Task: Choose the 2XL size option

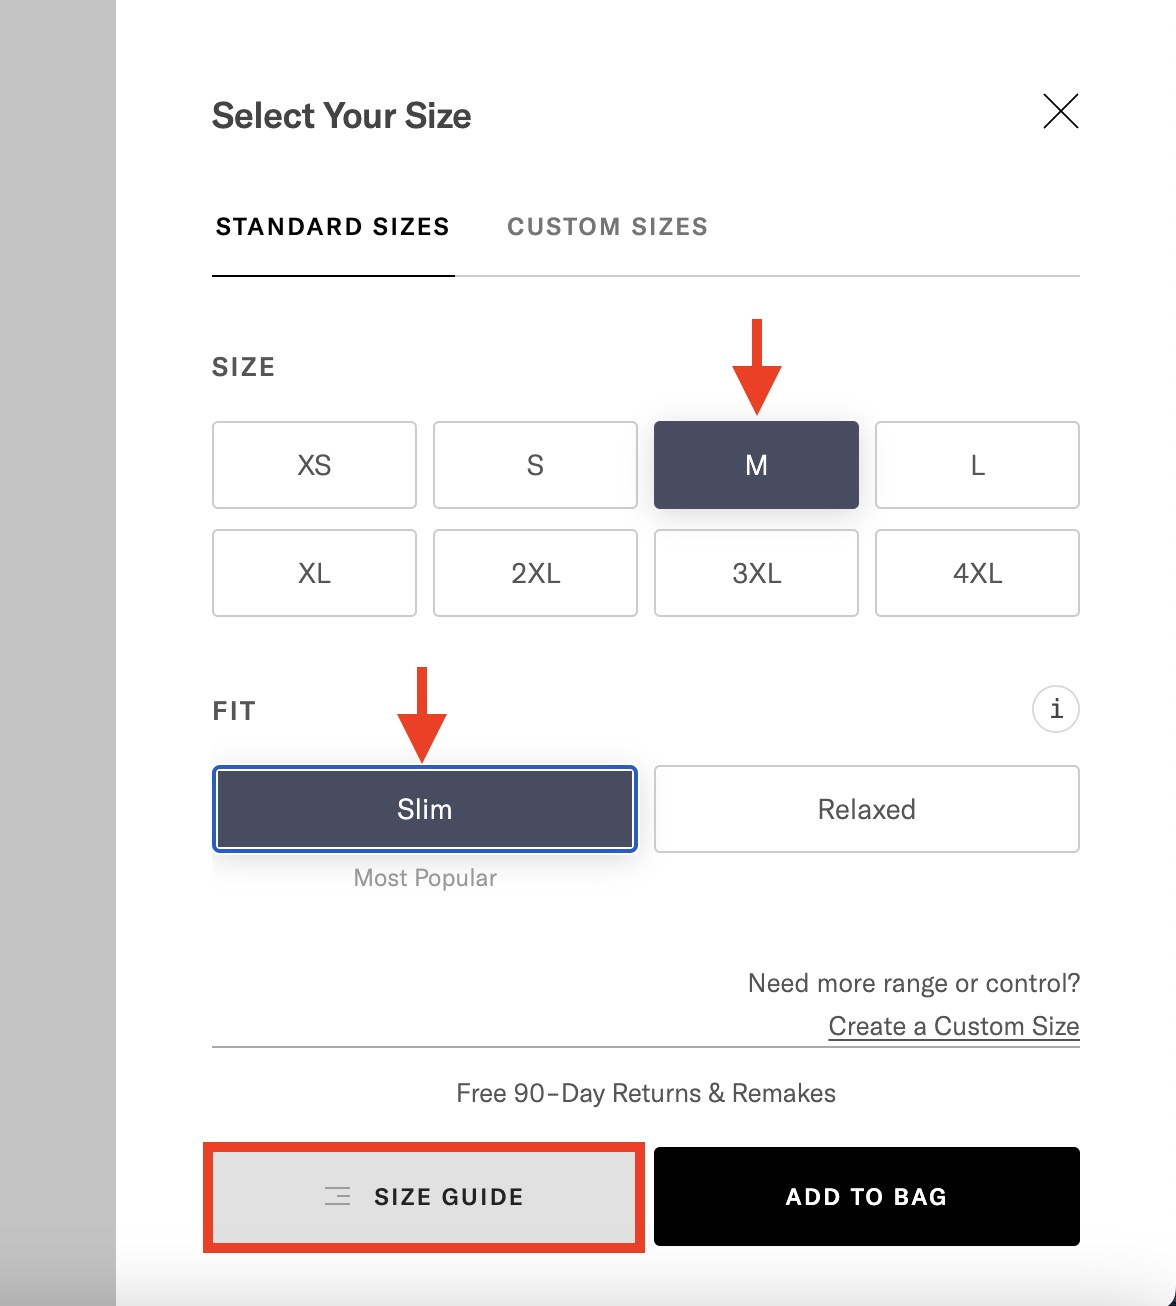Action: pos(535,573)
